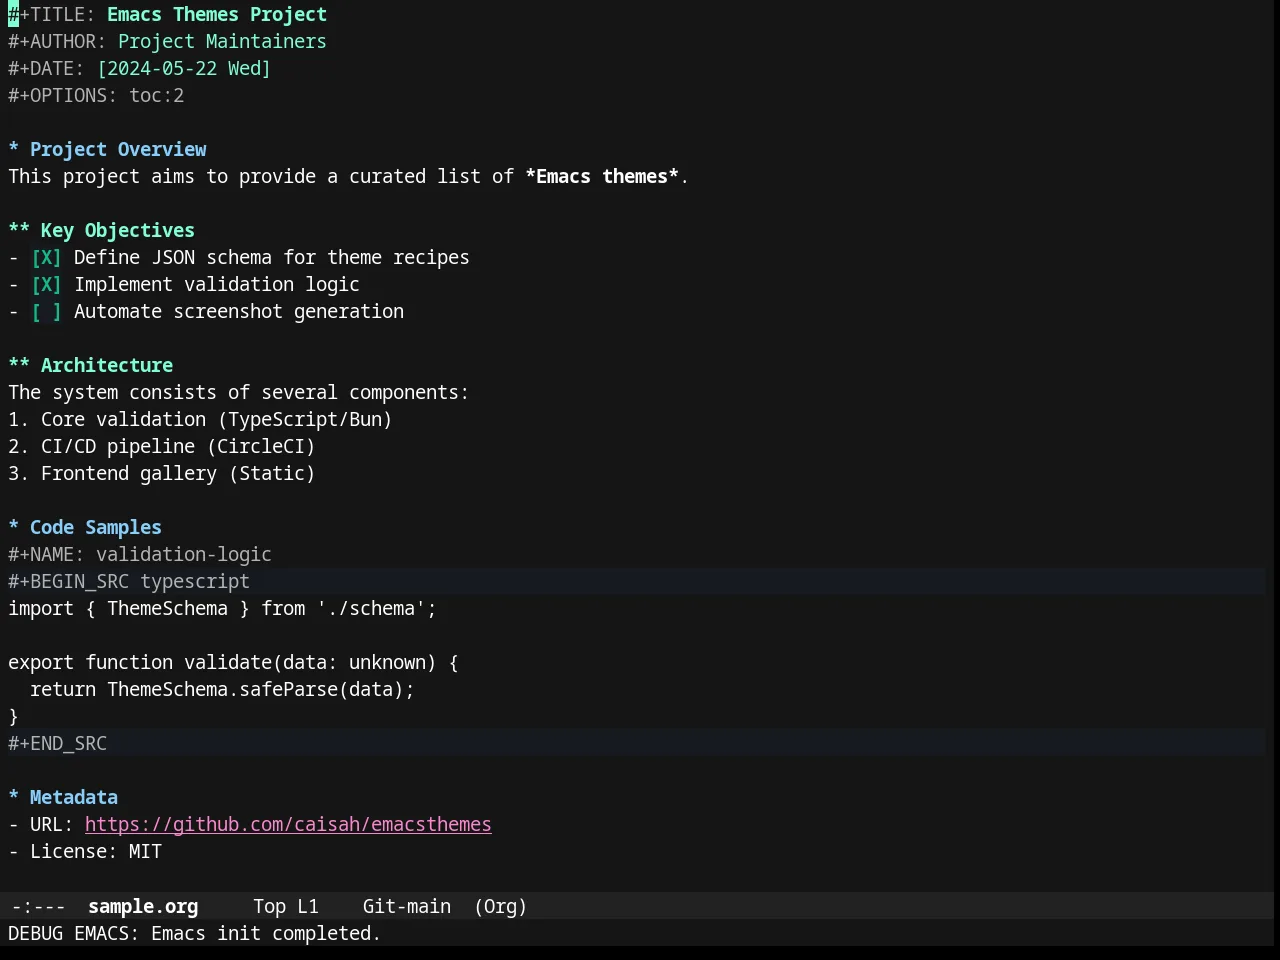Toggle the 'Define JSON schema' checkbox
Viewport: 1280px width, 960px height.
[x=46, y=257]
